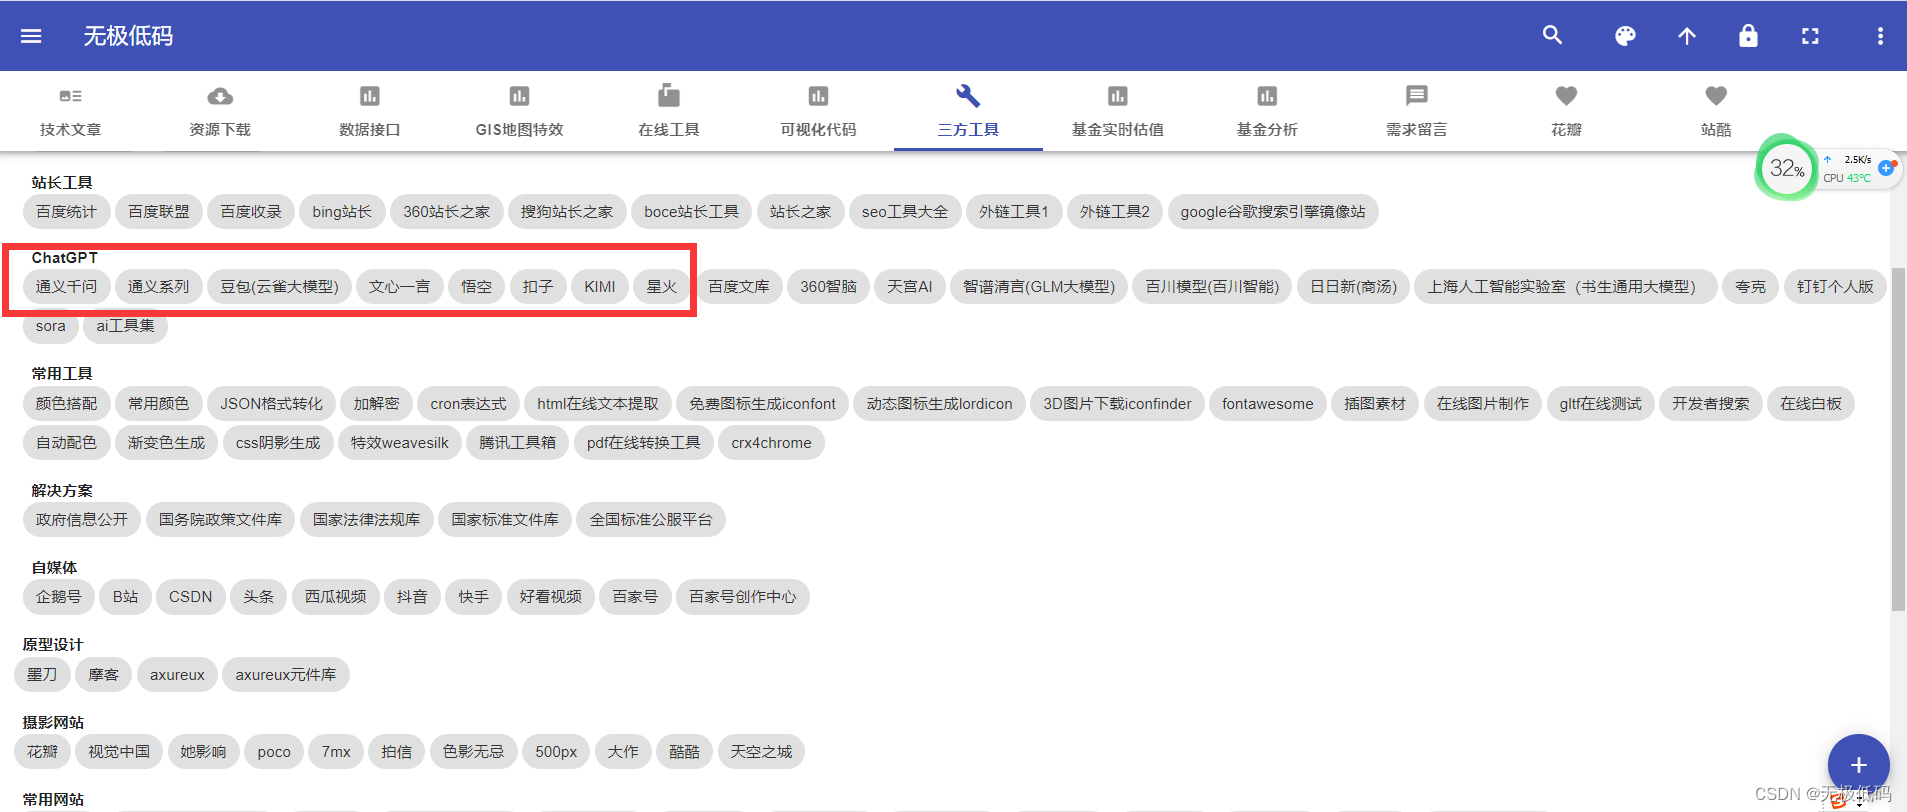Click the up arrow icon in header
The height and width of the screenshot is (812, 1907).
coord(1687,36)
